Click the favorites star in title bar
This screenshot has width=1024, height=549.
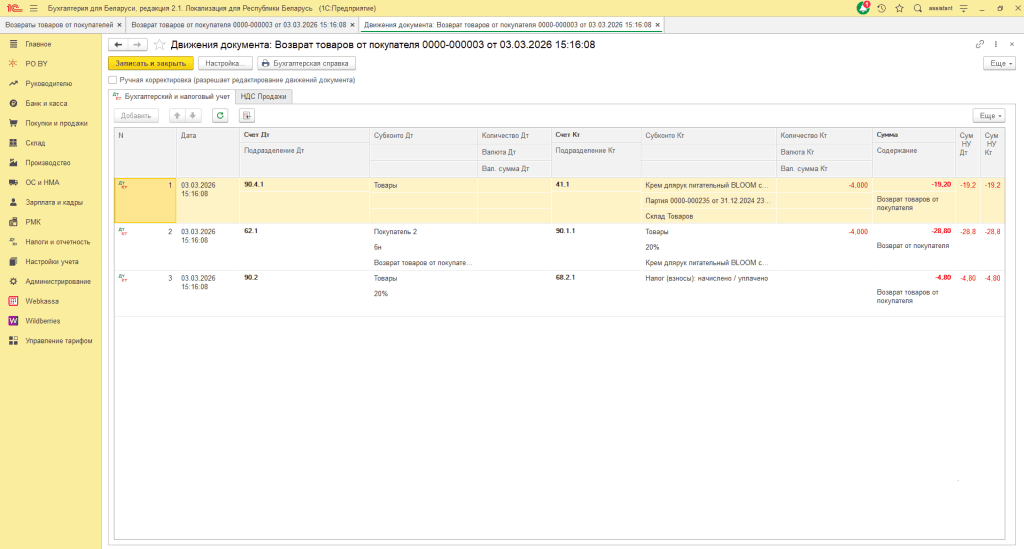click(x=900, y=8)
